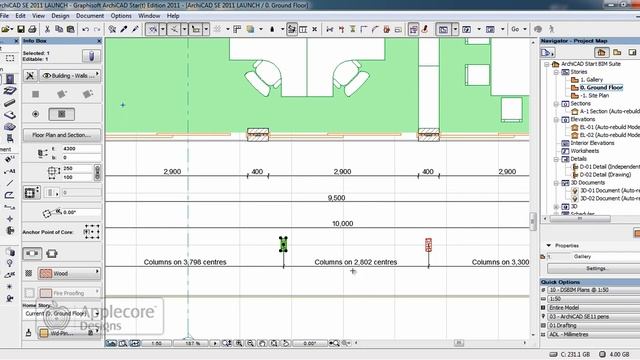Click the Zoom In magnifier icon
Screen dimensions: 640x360
click(239, 344)
